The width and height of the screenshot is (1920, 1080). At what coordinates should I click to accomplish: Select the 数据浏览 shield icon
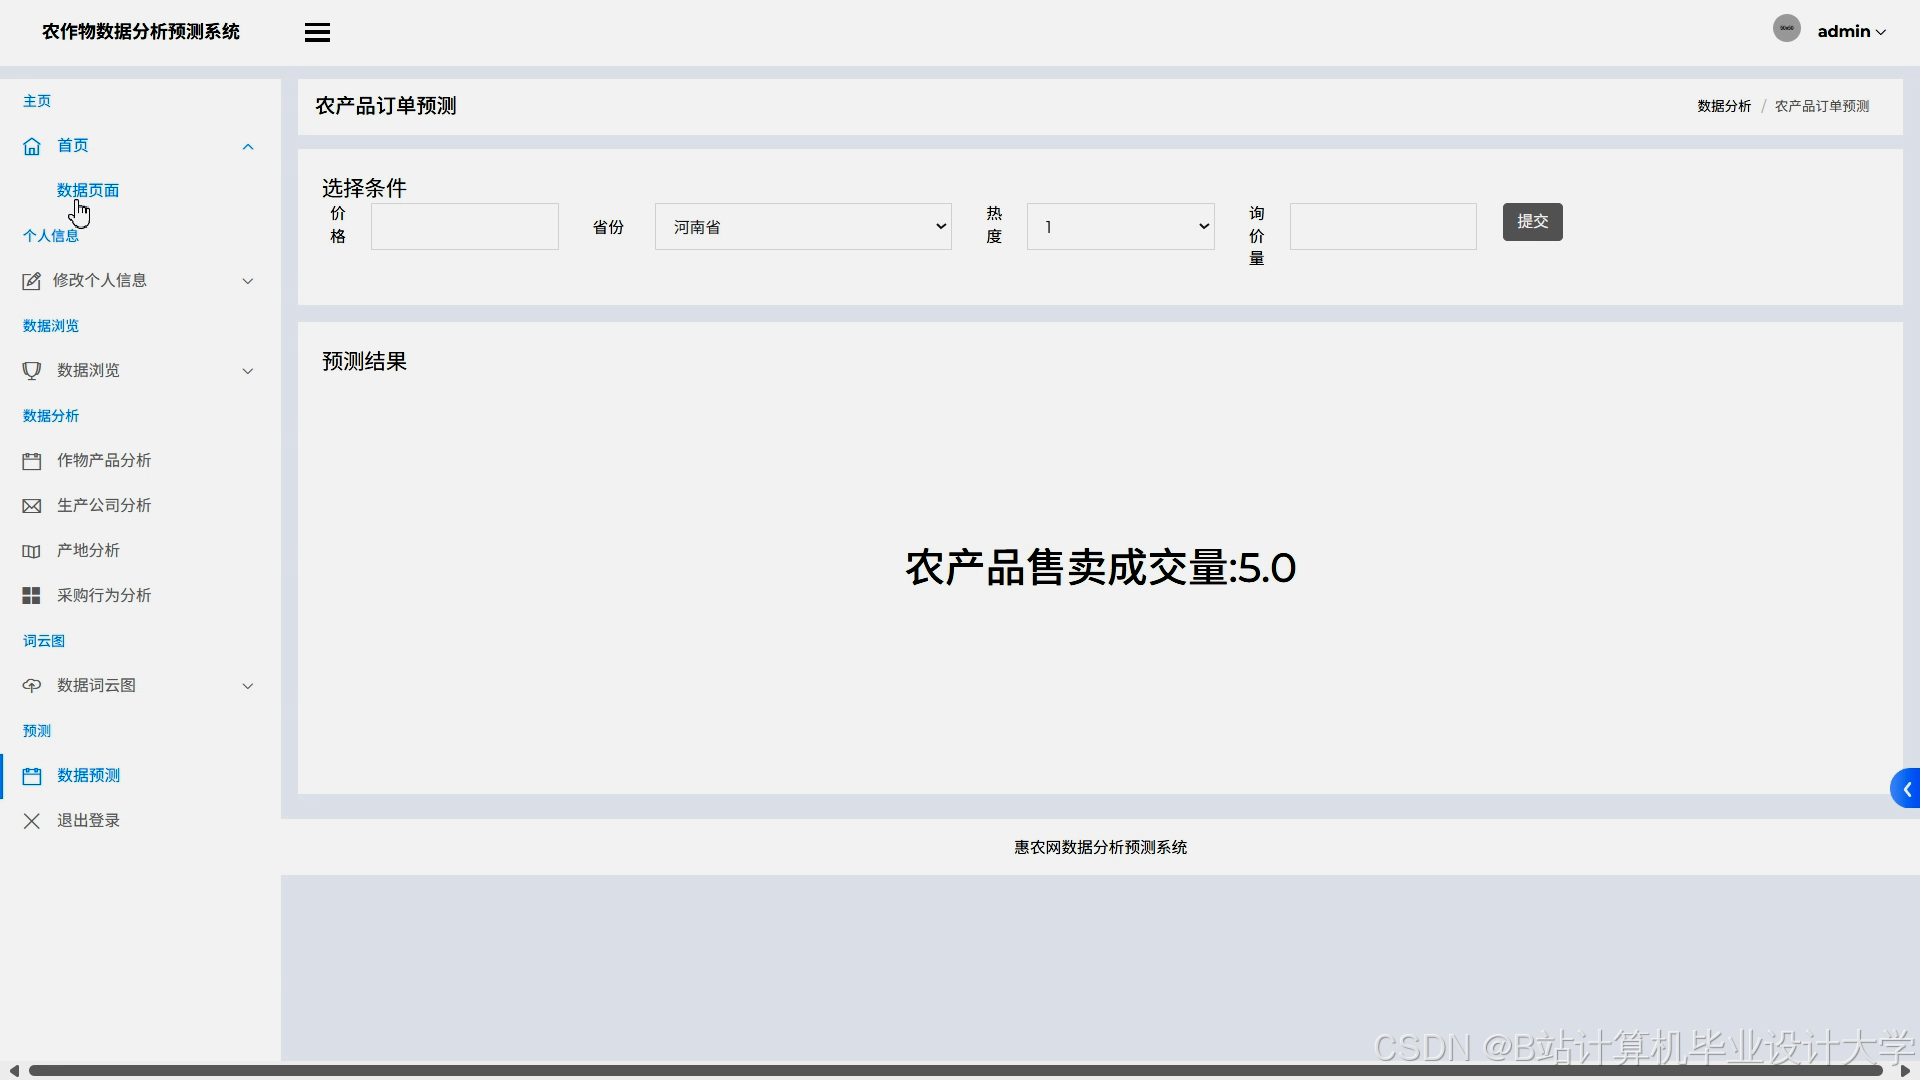(x=31, y=370)
